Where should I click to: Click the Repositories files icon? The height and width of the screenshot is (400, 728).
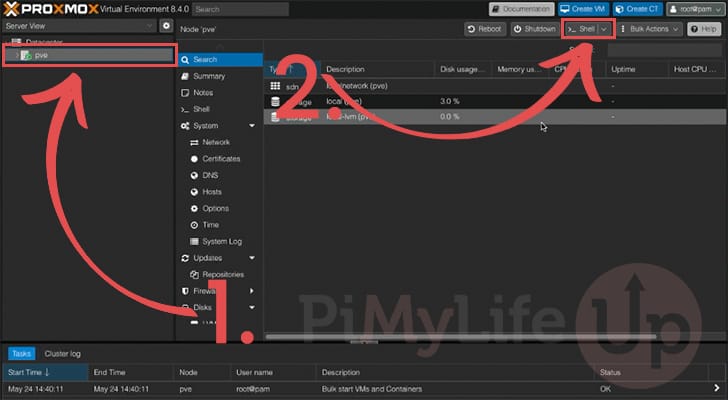[194, 275]
